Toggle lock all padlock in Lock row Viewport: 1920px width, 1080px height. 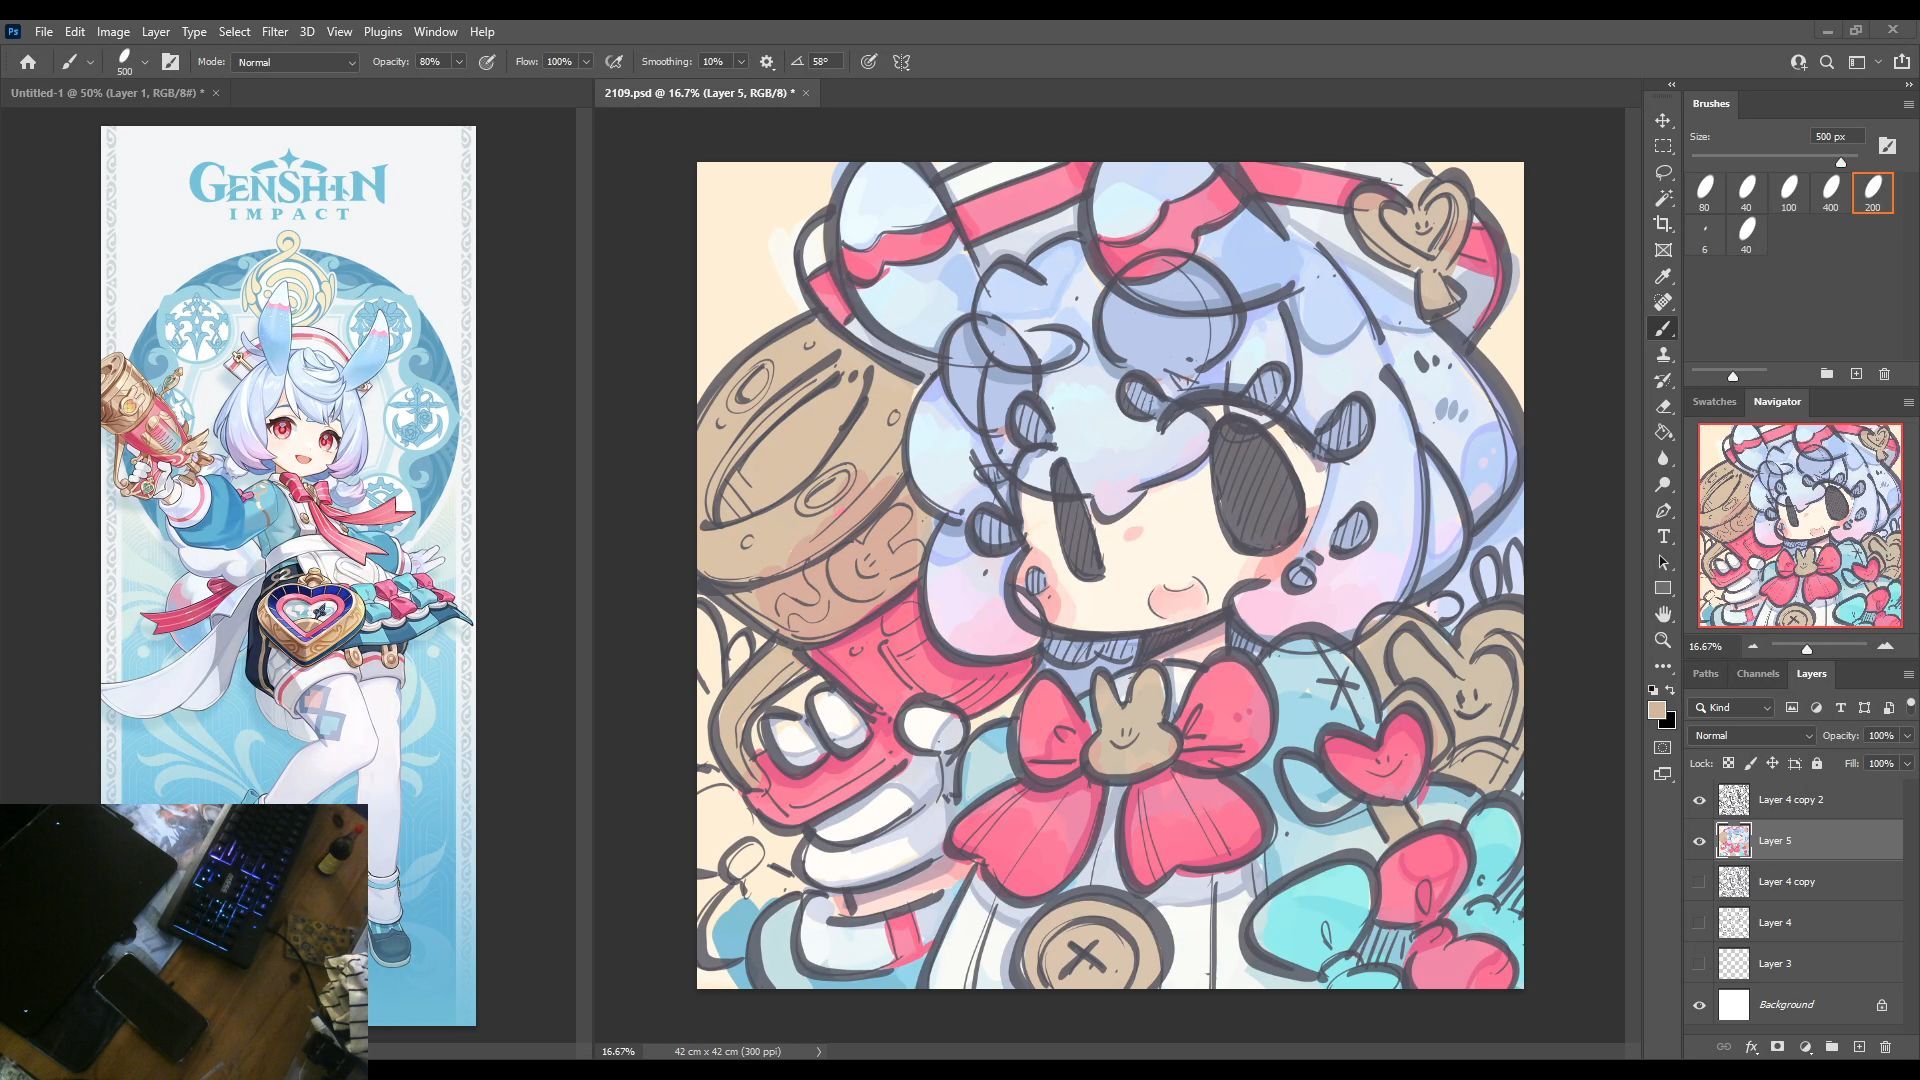[x=1817, y=763]
